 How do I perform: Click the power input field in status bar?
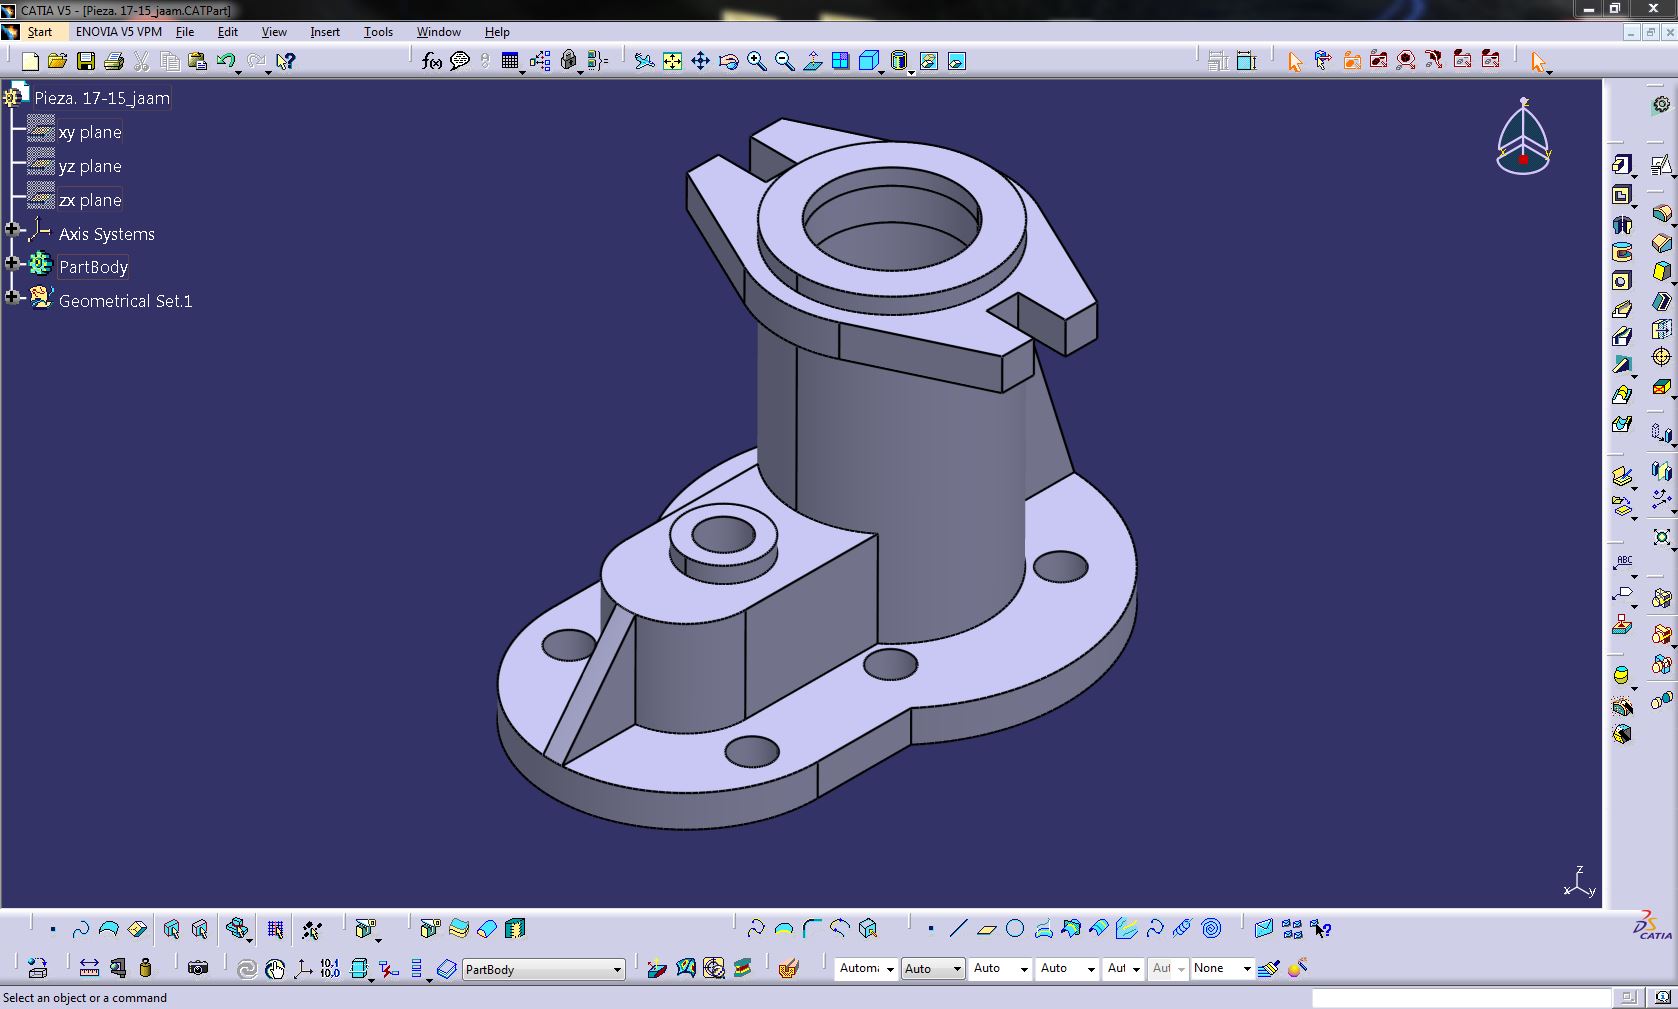pos(1461,997)
